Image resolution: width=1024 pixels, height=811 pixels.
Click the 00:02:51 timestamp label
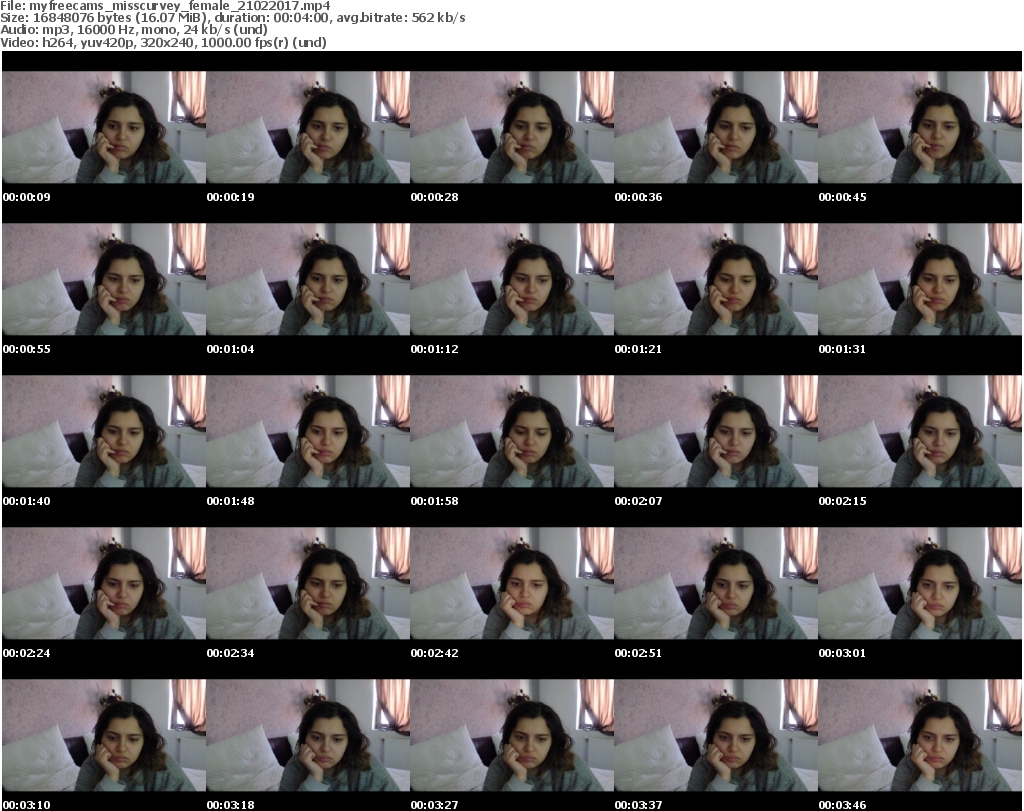638,653
